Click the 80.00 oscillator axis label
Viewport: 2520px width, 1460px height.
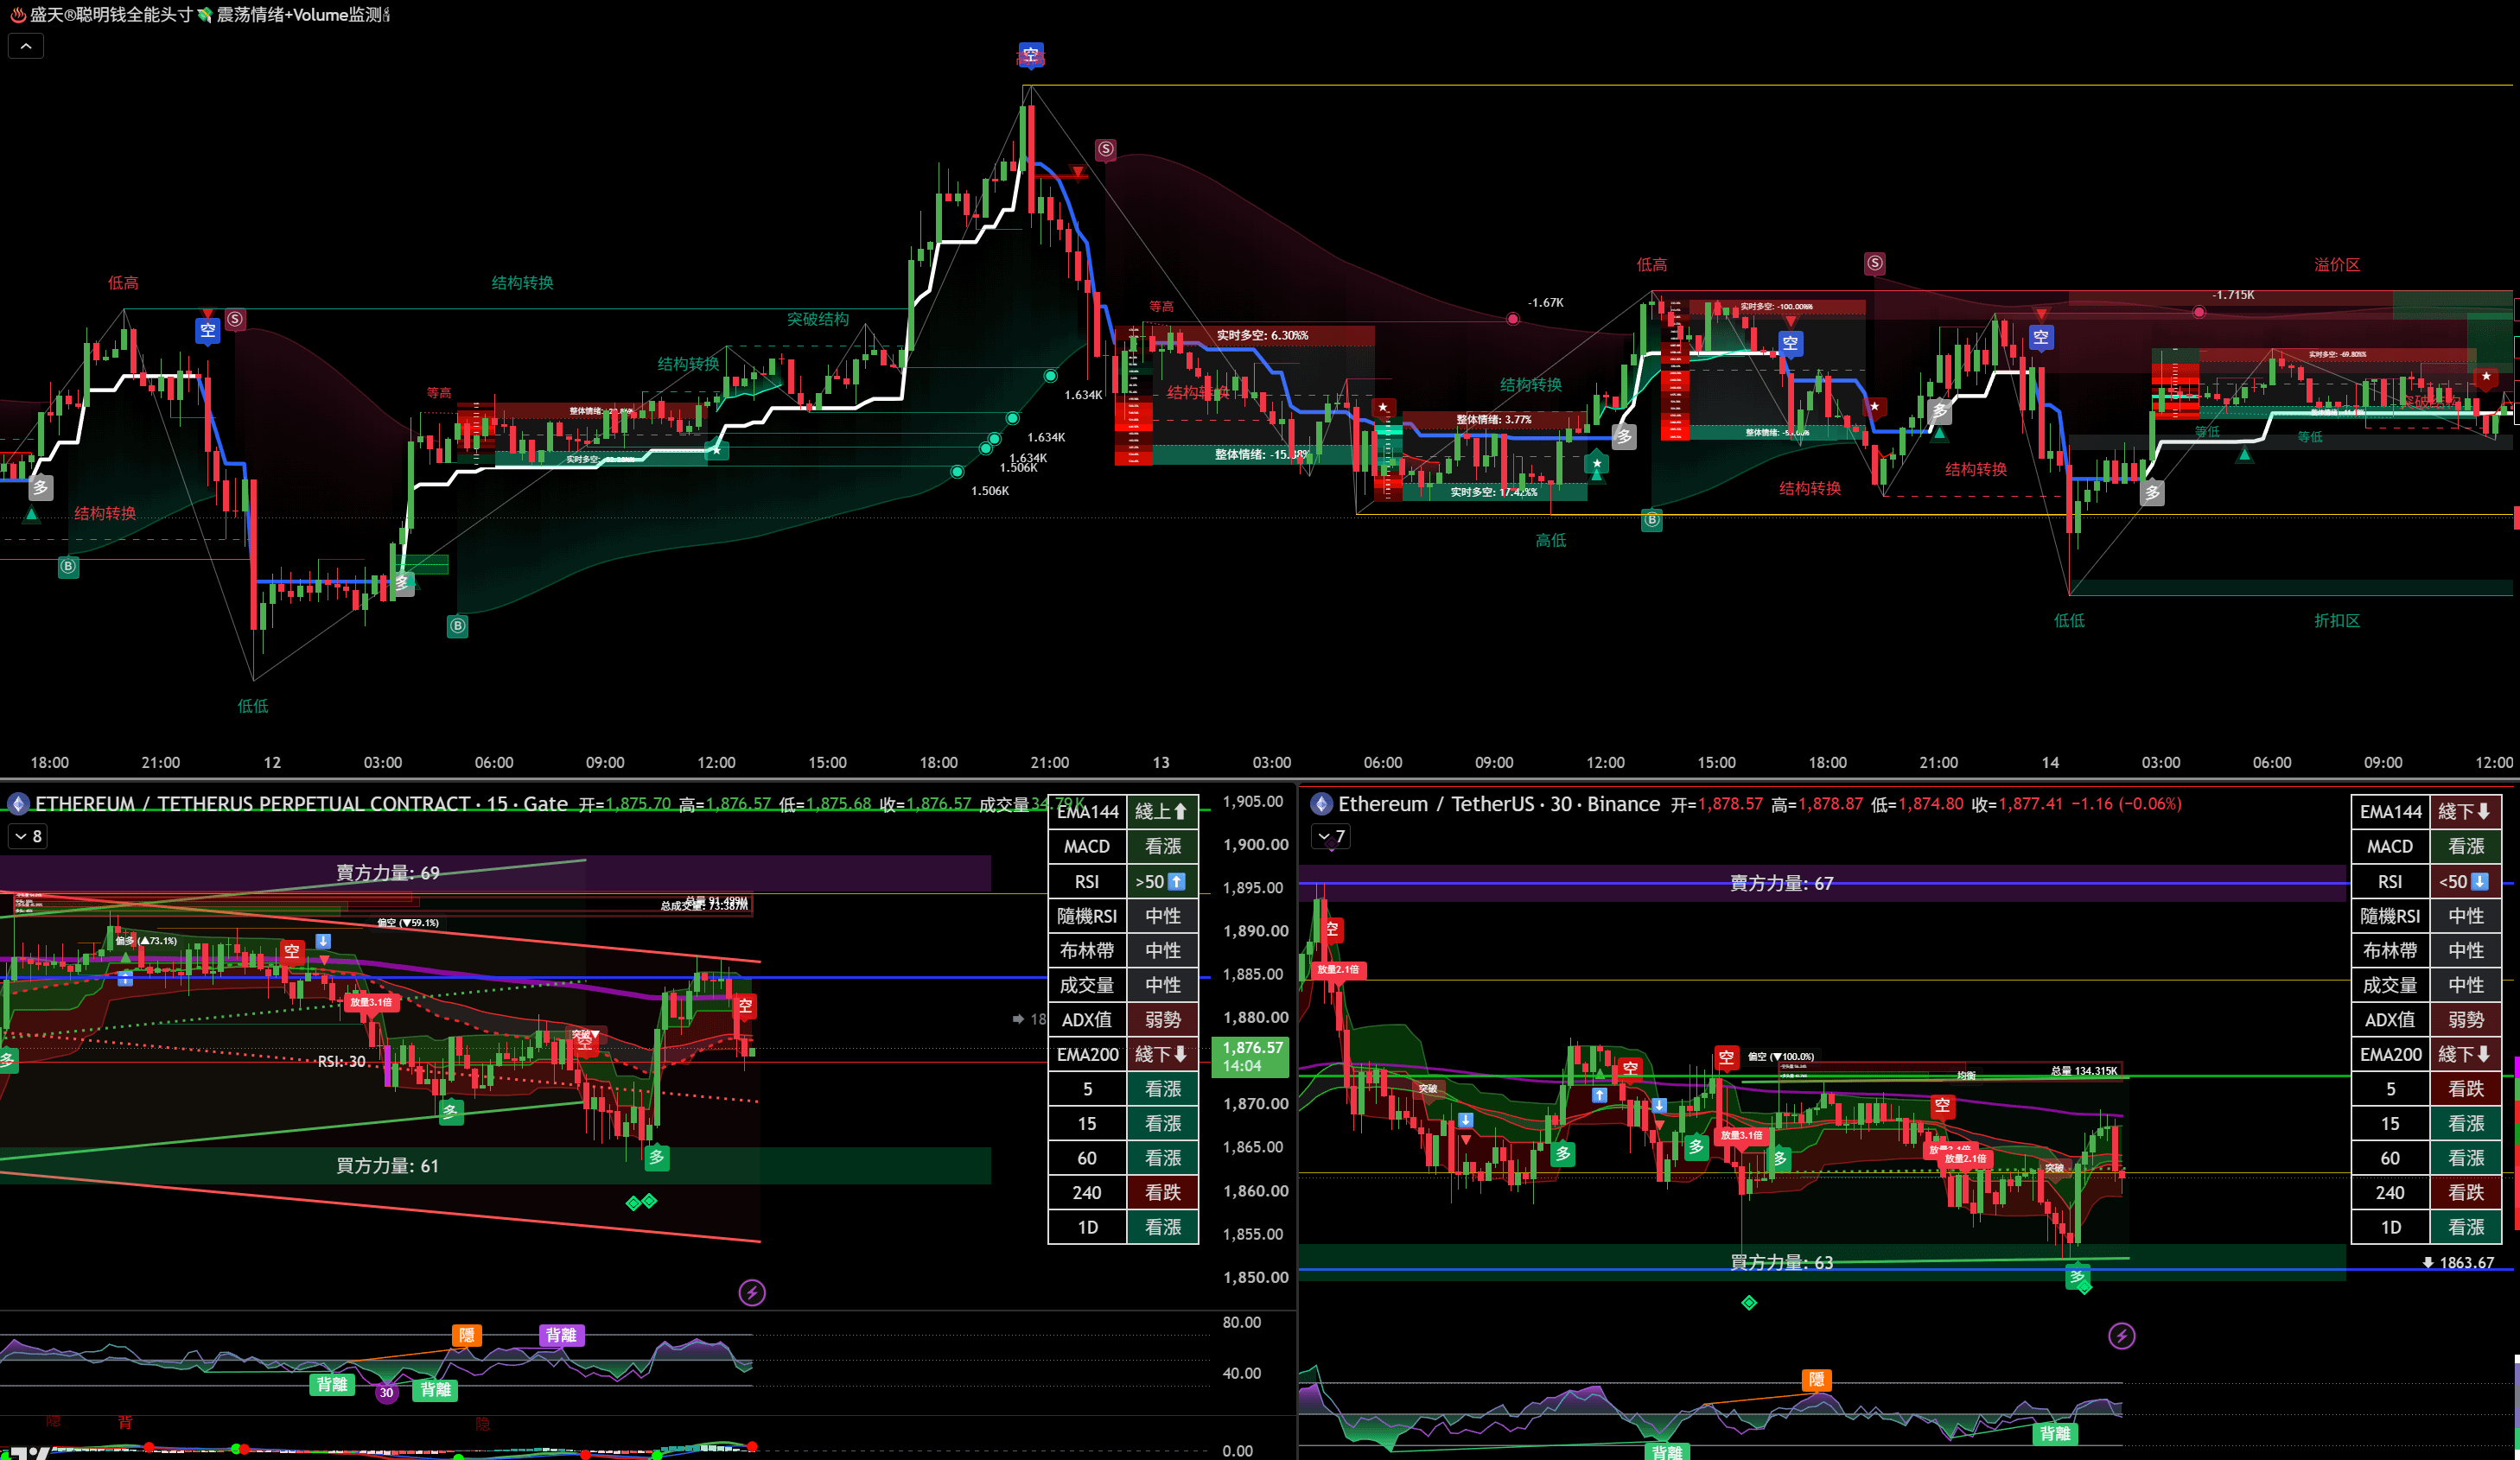(1242, 1322)
